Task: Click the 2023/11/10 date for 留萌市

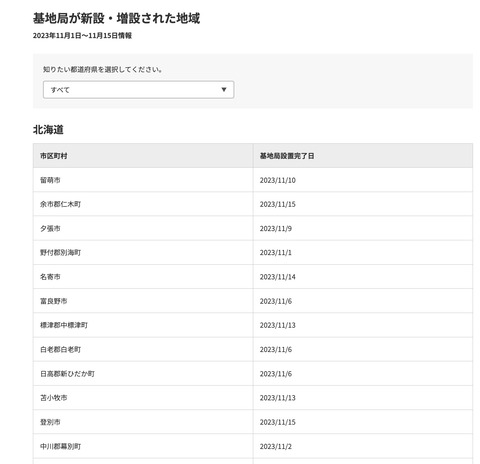Action: click(278, 180)
